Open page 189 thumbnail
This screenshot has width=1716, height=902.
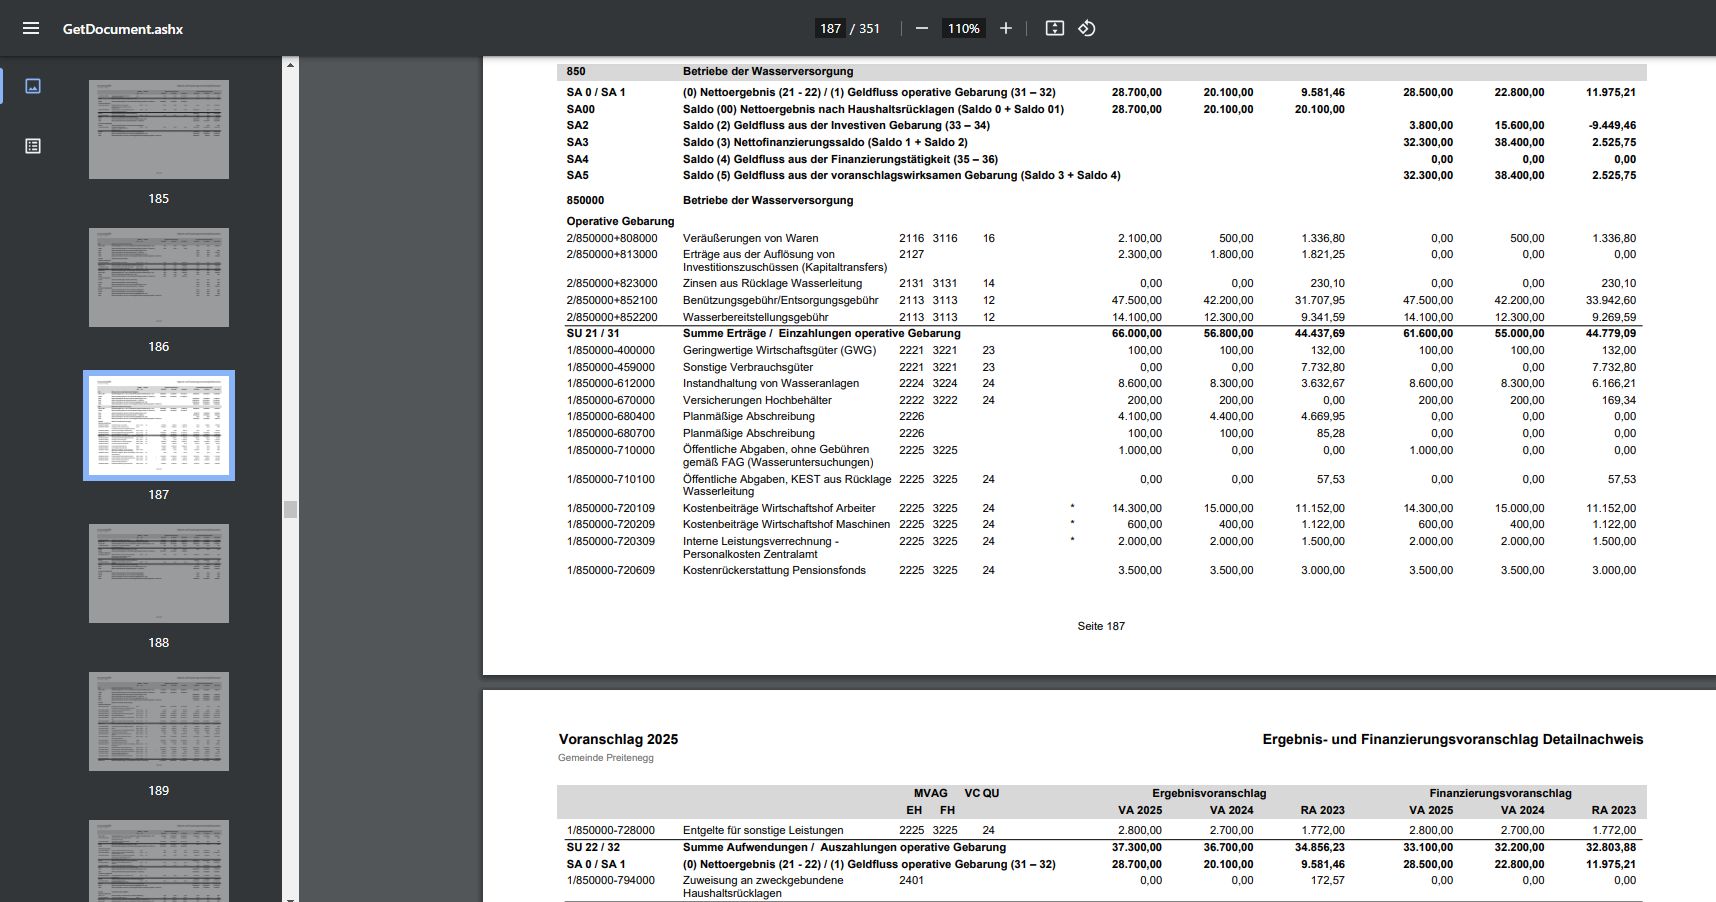(x=159, y=721)
